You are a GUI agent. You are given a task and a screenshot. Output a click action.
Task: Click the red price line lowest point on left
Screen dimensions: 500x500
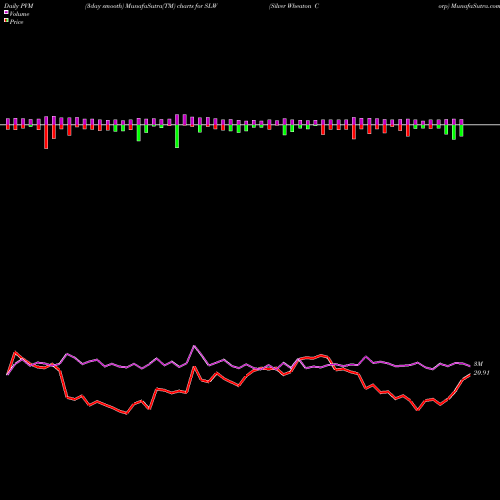(126, 414)
